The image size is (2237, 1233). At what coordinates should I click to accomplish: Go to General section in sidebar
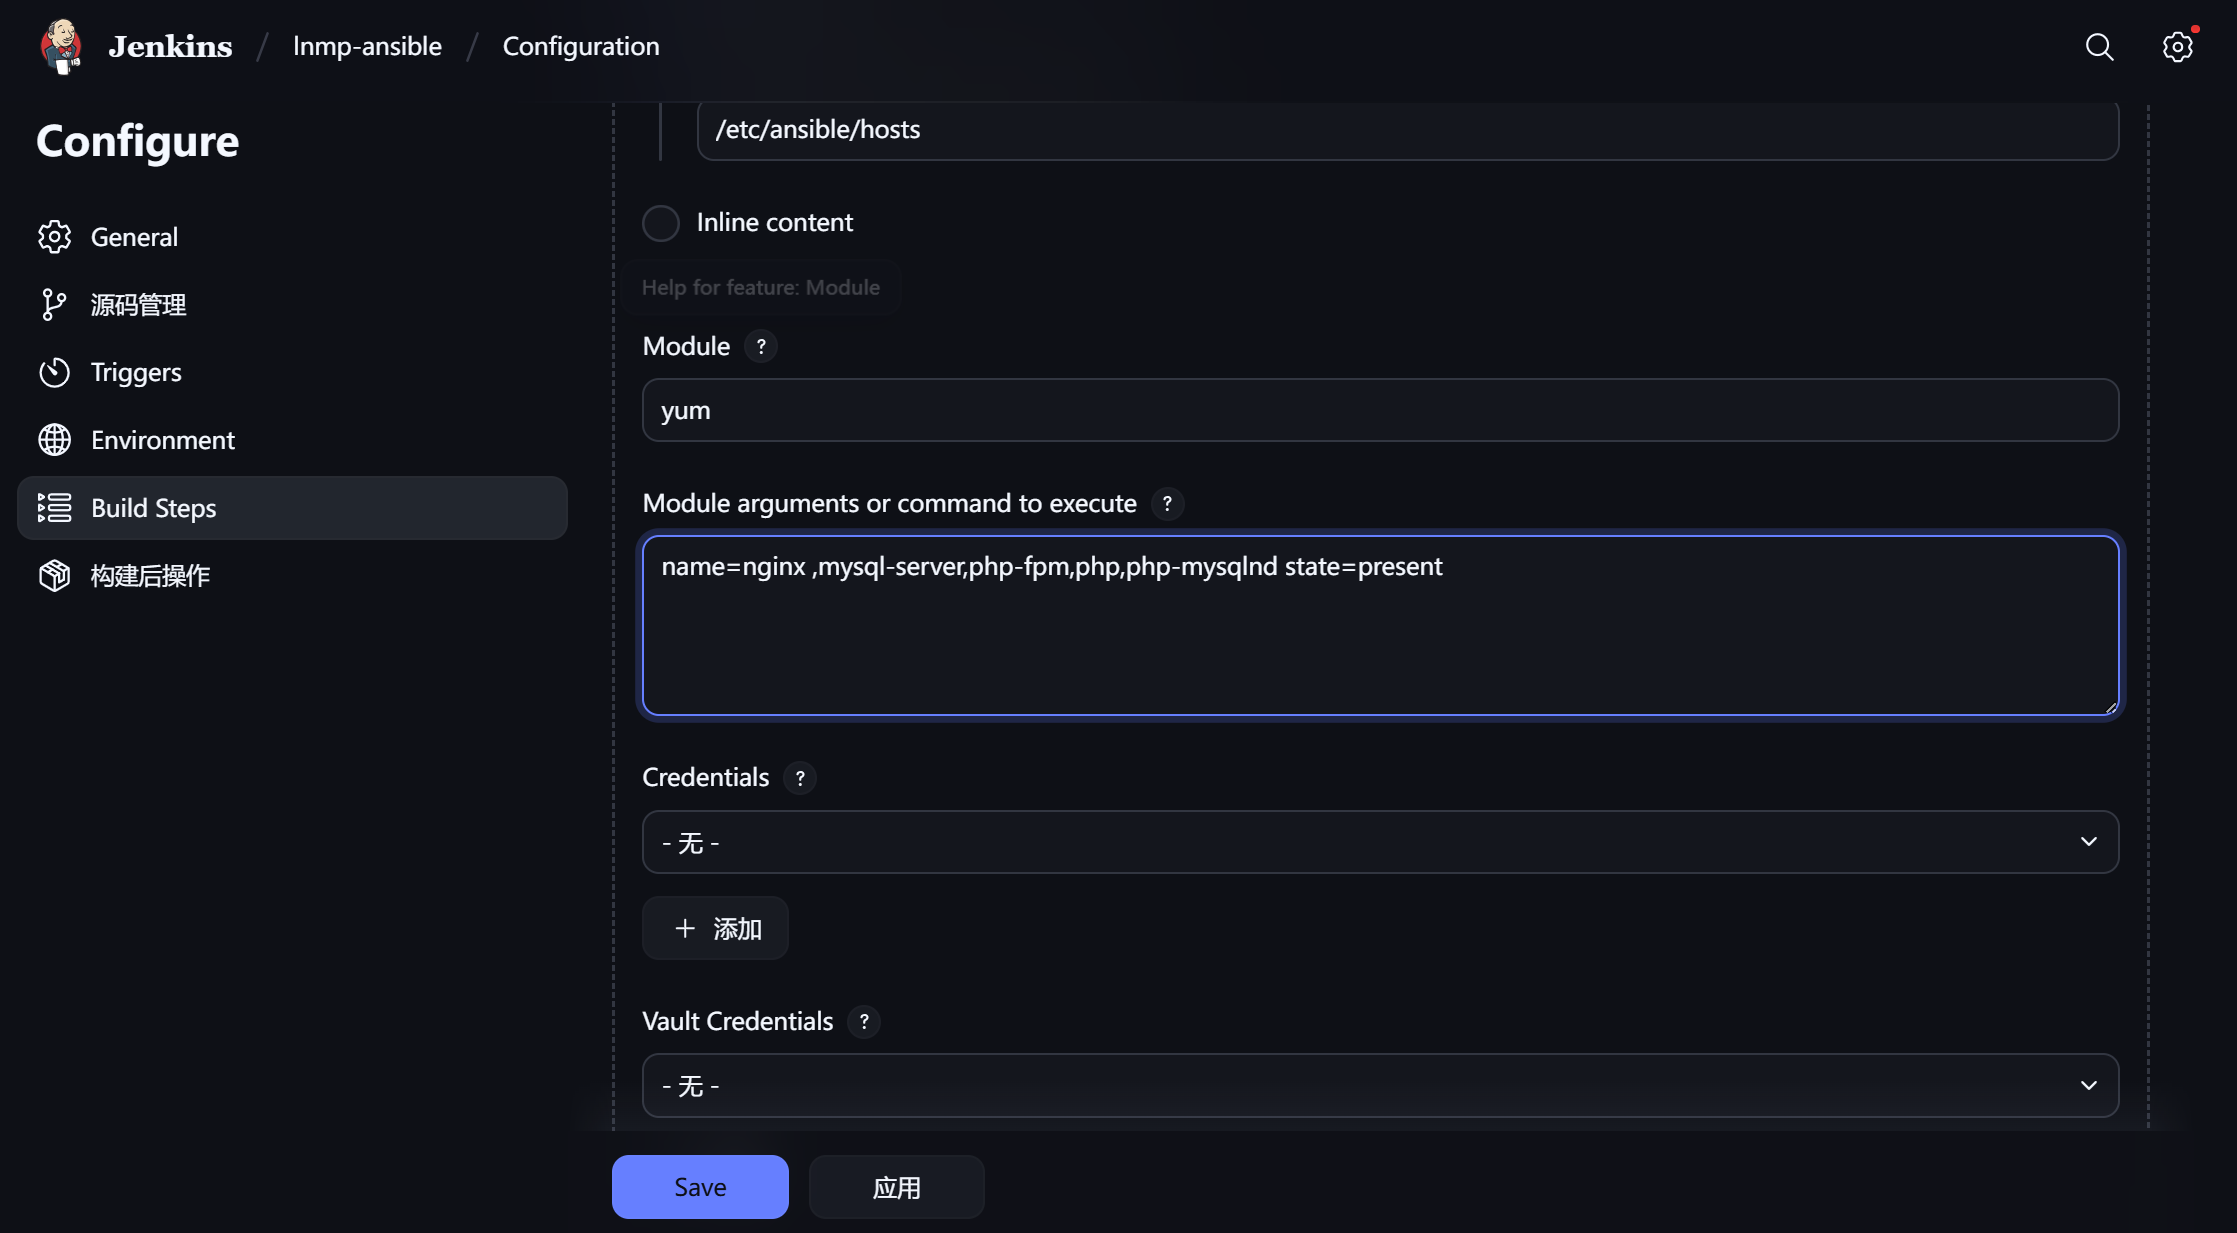134,237
